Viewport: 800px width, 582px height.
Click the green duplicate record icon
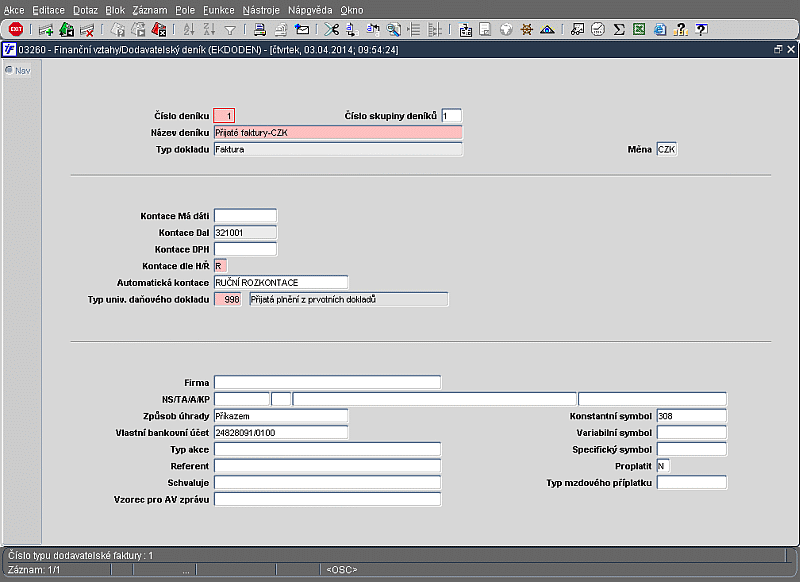[66, 30]
